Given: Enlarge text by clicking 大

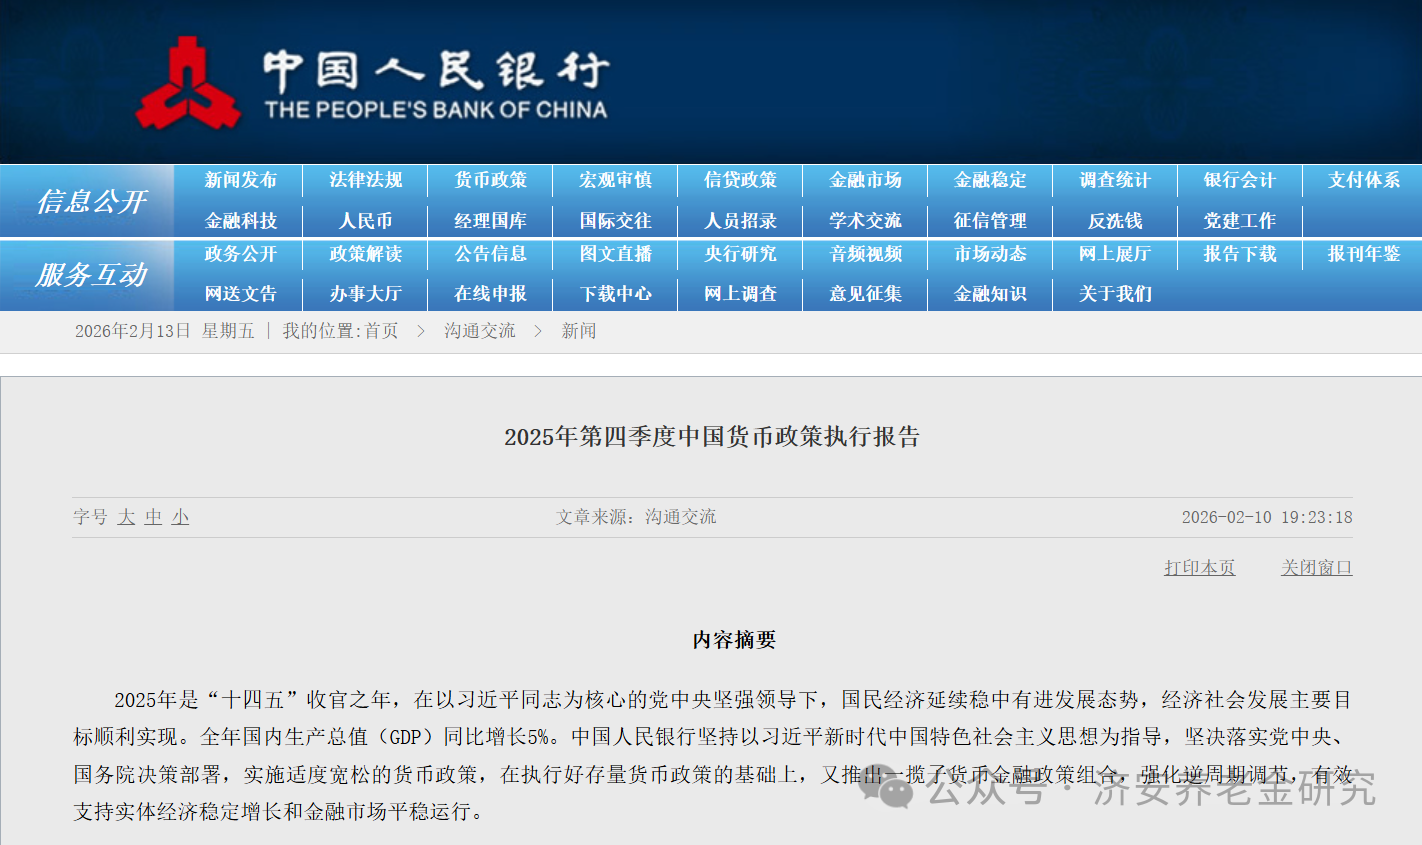Looking at the screenshot, I should click(x=124, y=517).
